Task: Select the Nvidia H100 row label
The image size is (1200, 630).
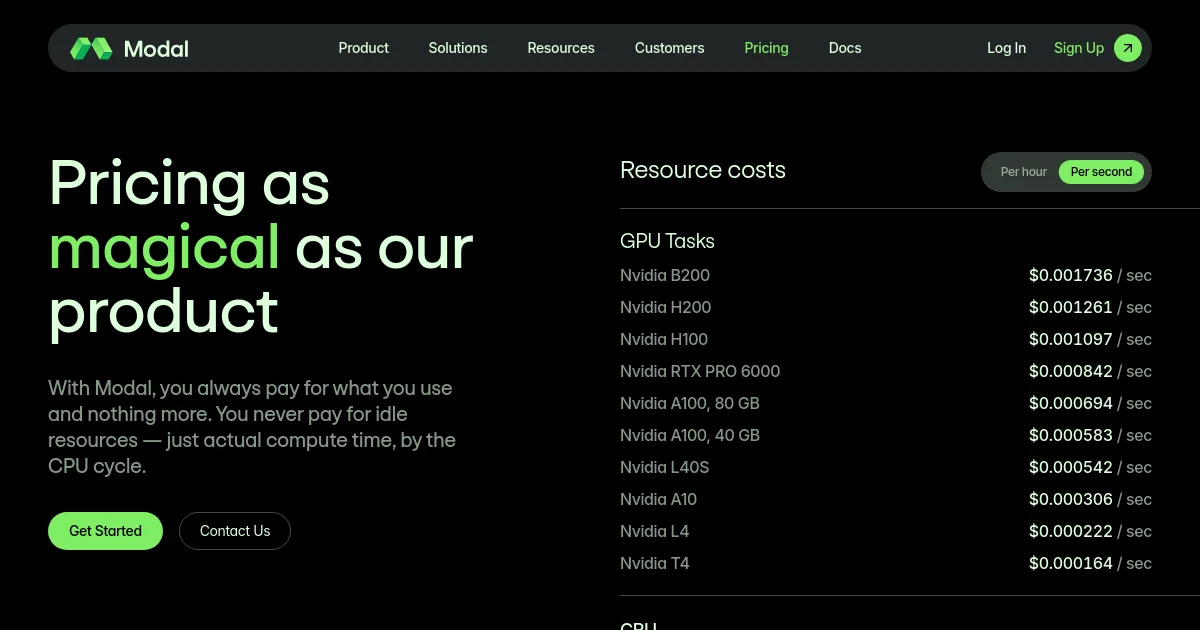Action: (x=664, y=339)
